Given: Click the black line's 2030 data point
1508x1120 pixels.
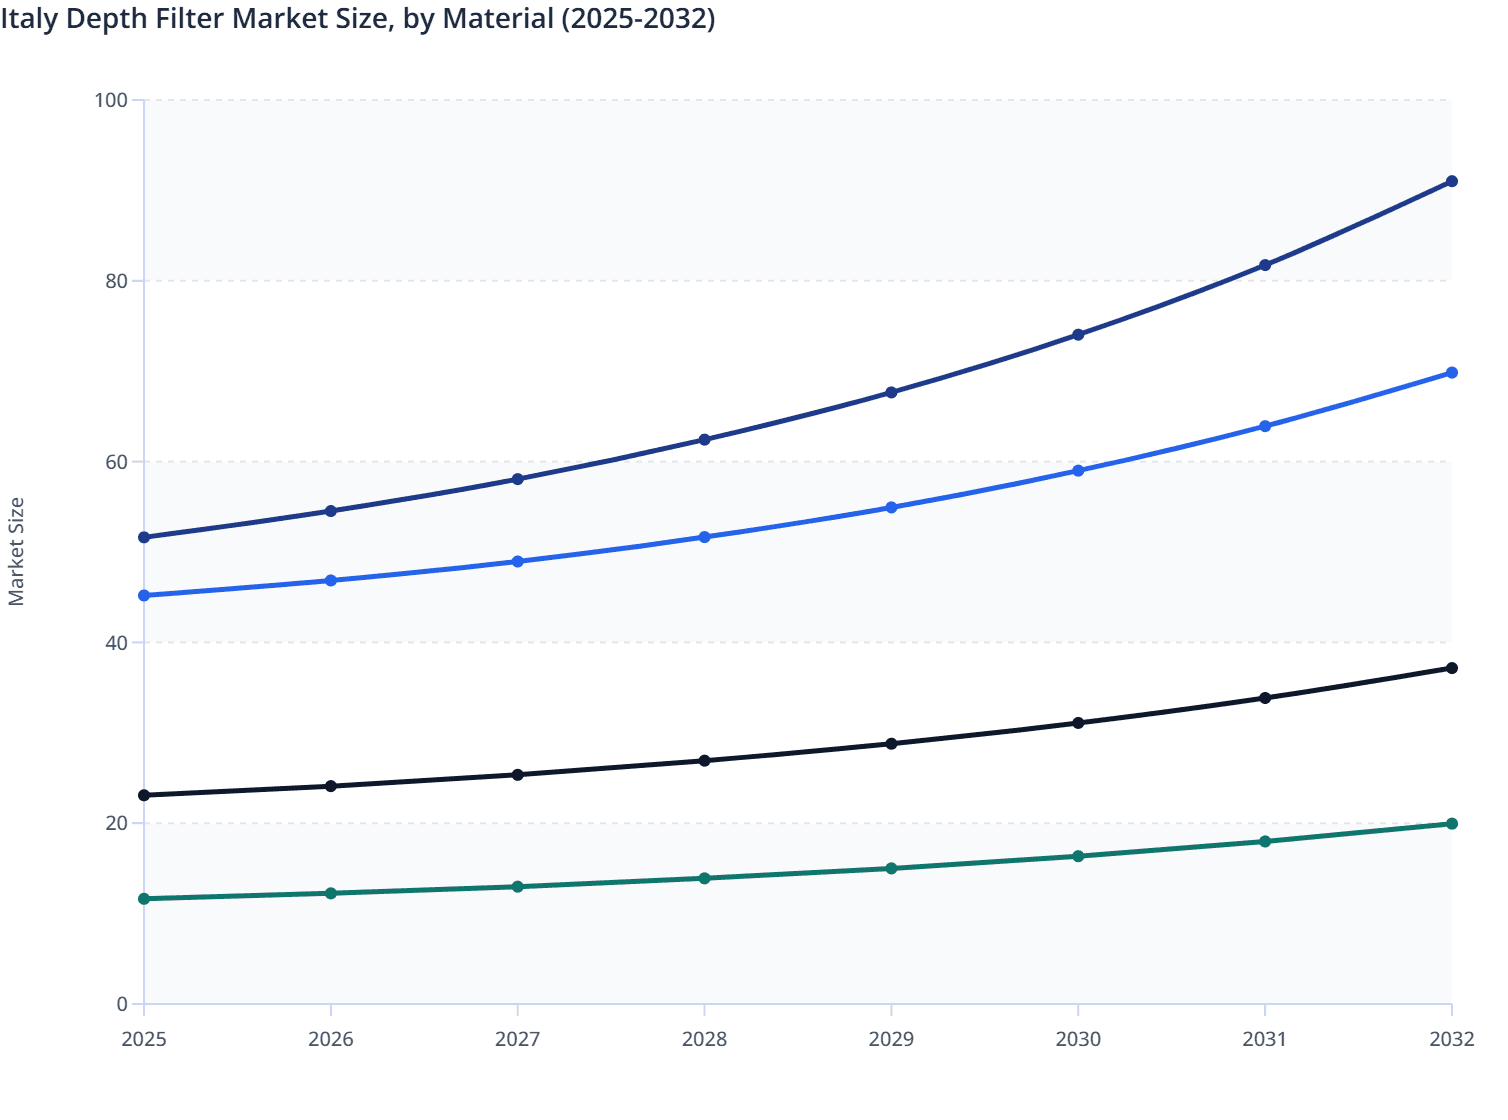Looking at the screenshot, I should [1078, 723].
